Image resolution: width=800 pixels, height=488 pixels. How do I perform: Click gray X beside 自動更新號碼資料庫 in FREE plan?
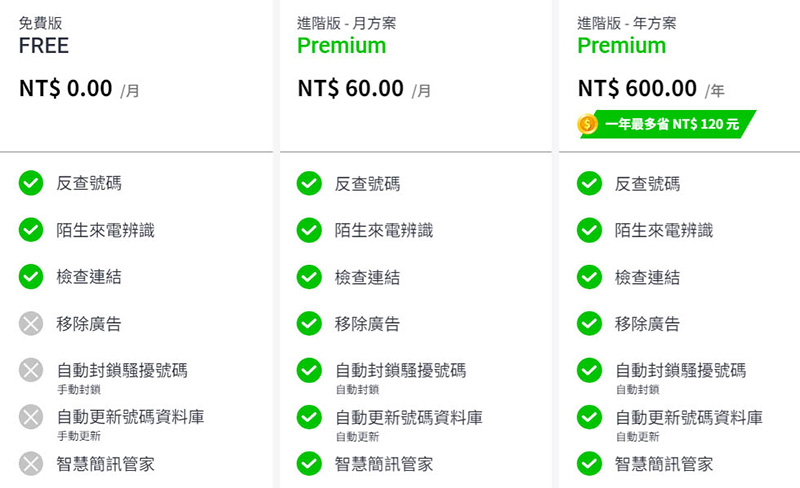(x=31, y=417)
